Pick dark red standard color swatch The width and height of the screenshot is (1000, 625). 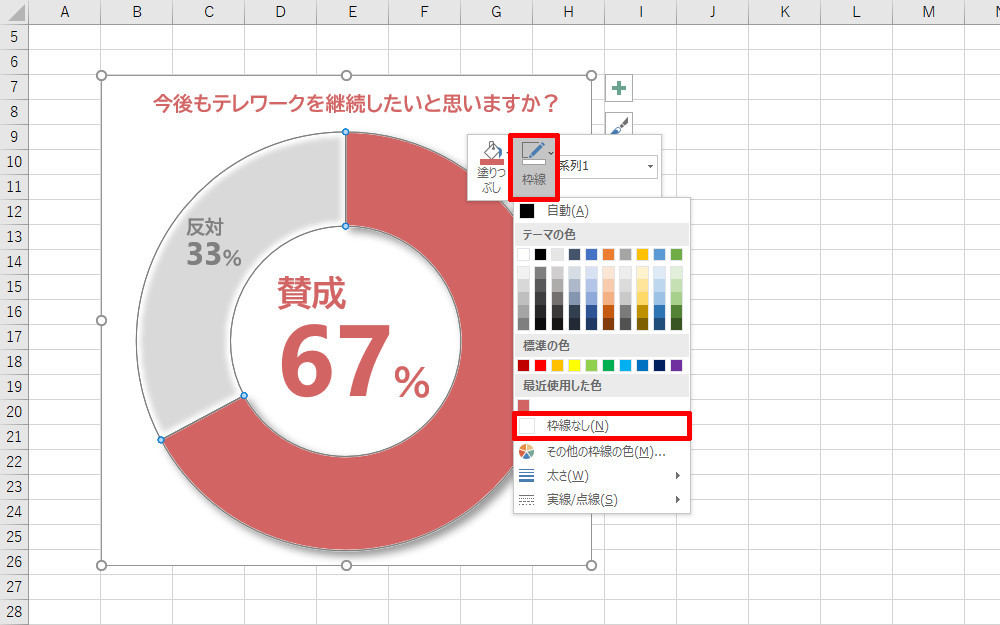tap(524, 365)
